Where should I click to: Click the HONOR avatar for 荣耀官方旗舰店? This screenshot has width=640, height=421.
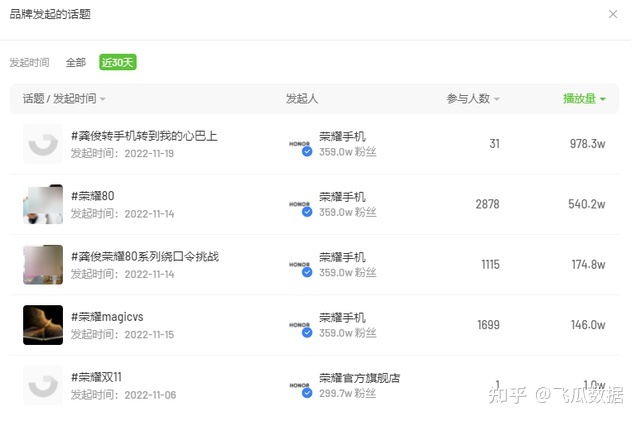point(300,385)
